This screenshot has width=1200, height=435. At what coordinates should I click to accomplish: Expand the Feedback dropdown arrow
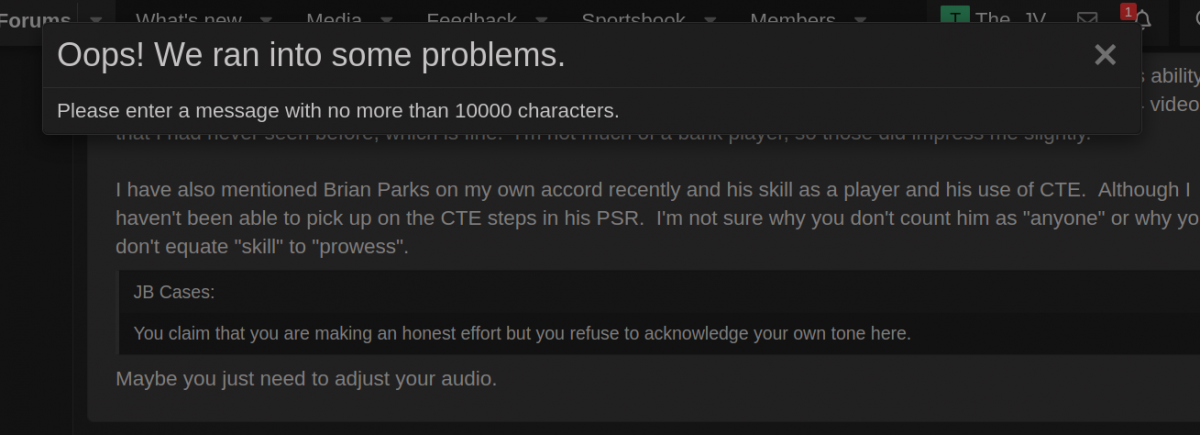click(x=541, y=19)
